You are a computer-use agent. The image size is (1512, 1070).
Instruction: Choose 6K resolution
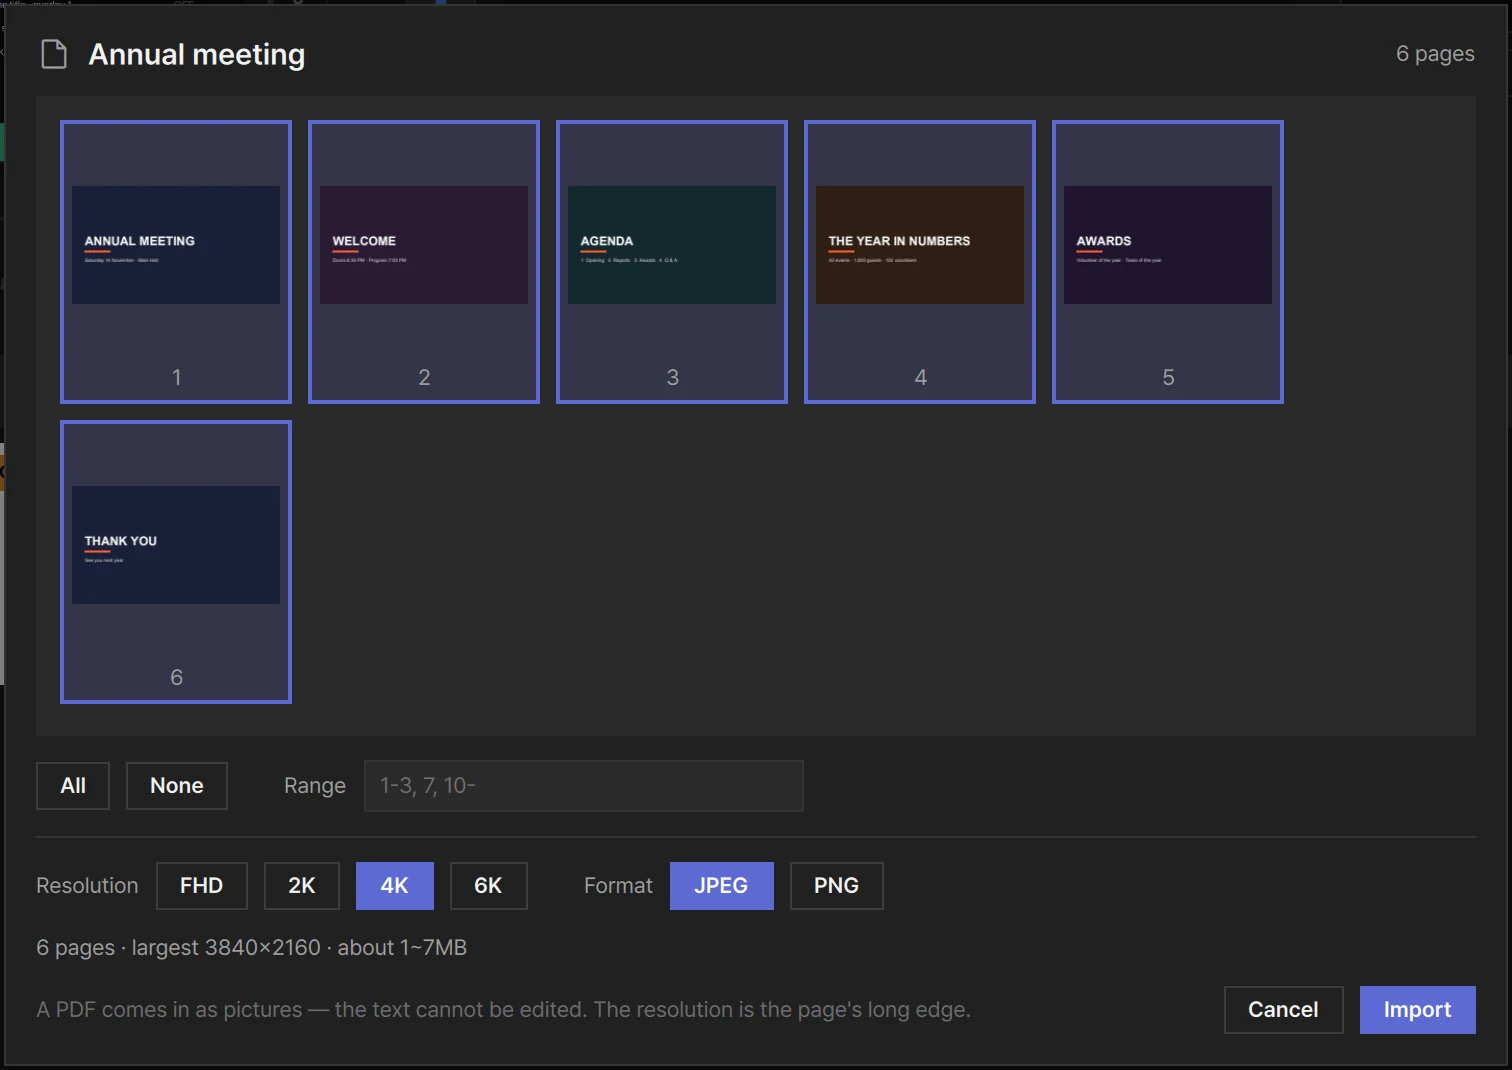489,886
